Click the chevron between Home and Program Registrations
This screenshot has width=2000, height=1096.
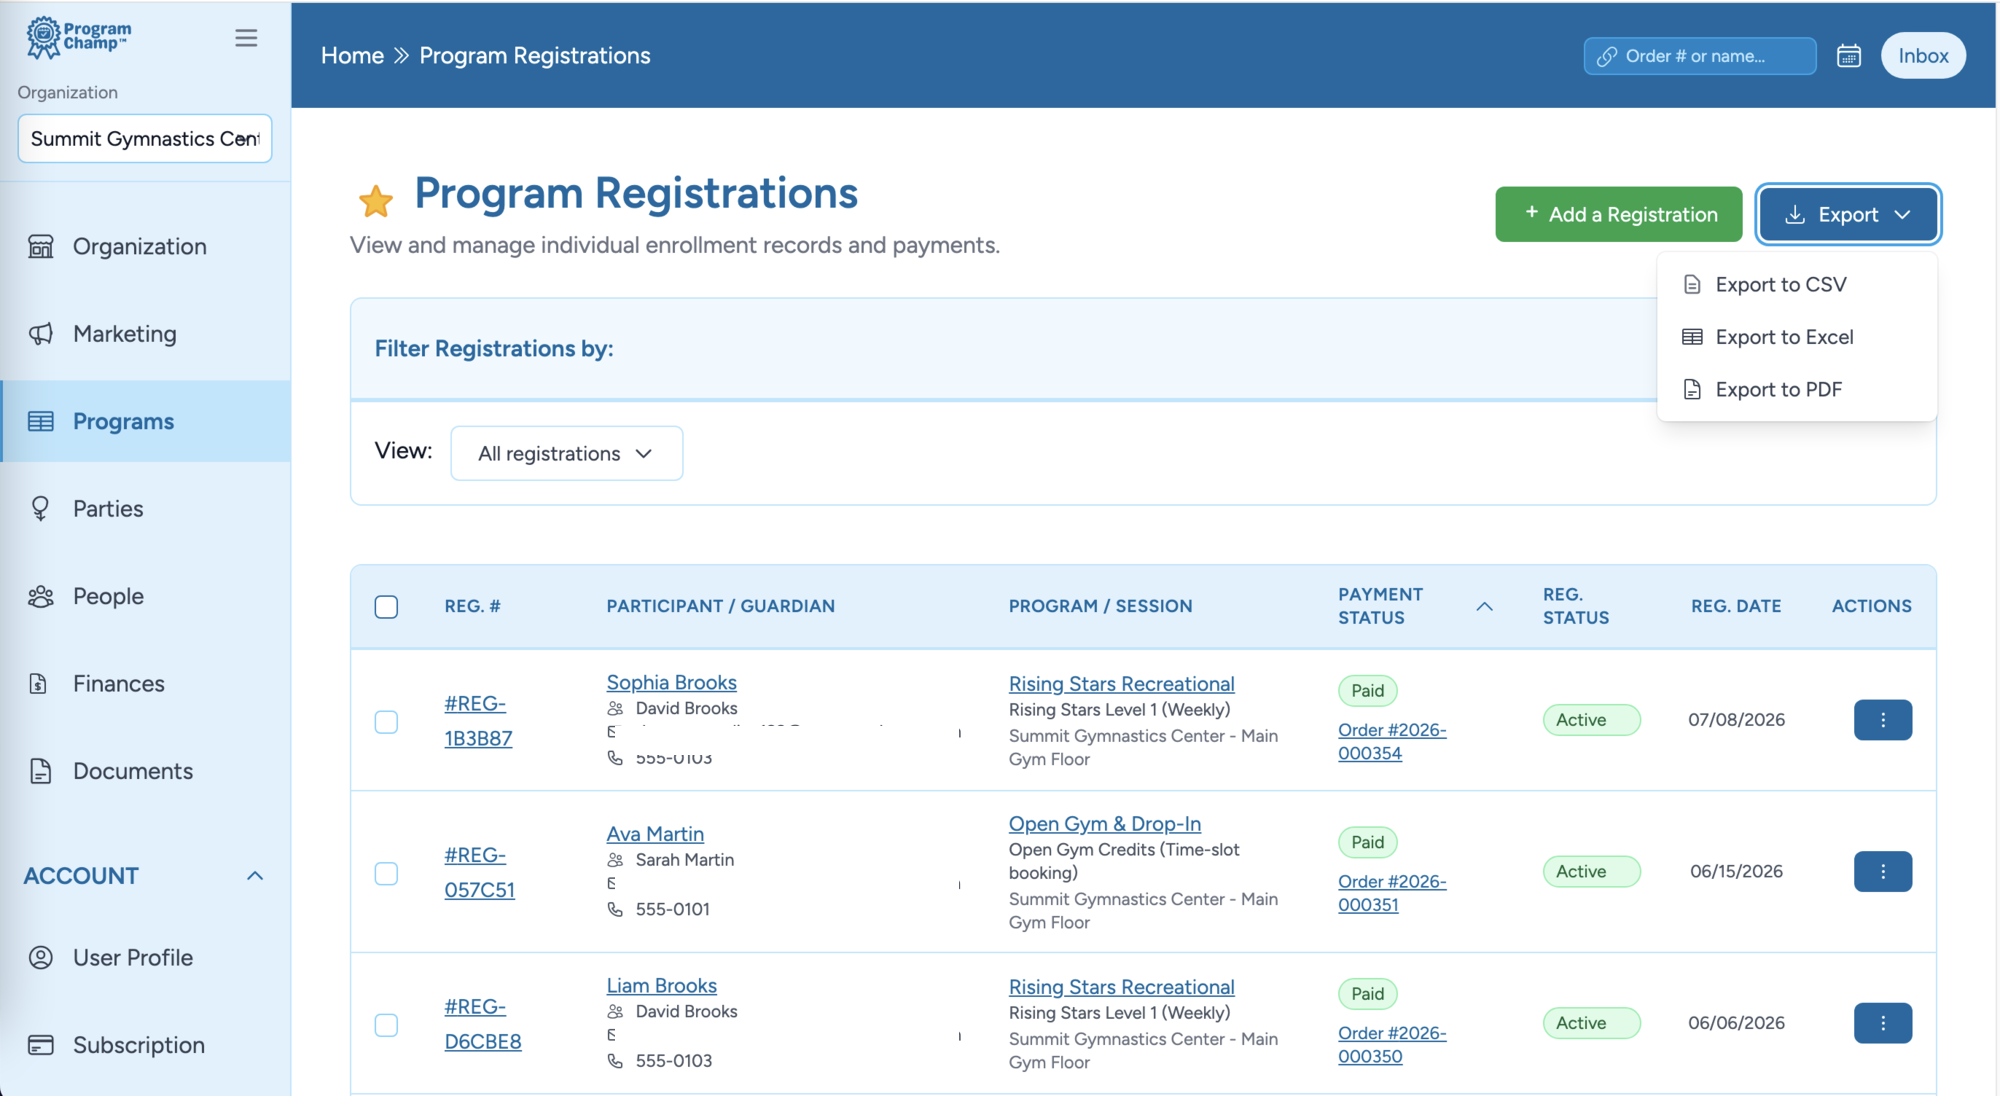point(401,56)
